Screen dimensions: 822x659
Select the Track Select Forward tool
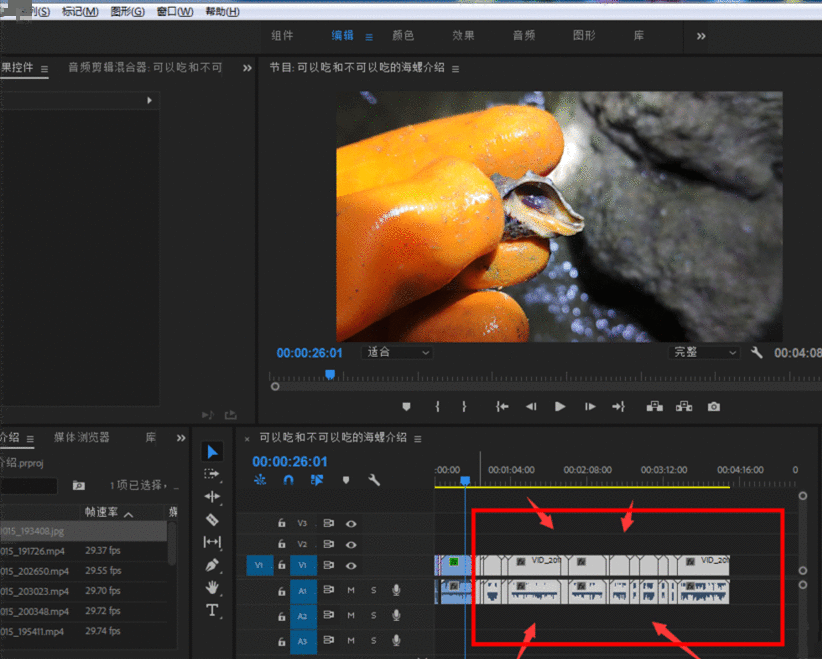212,474
